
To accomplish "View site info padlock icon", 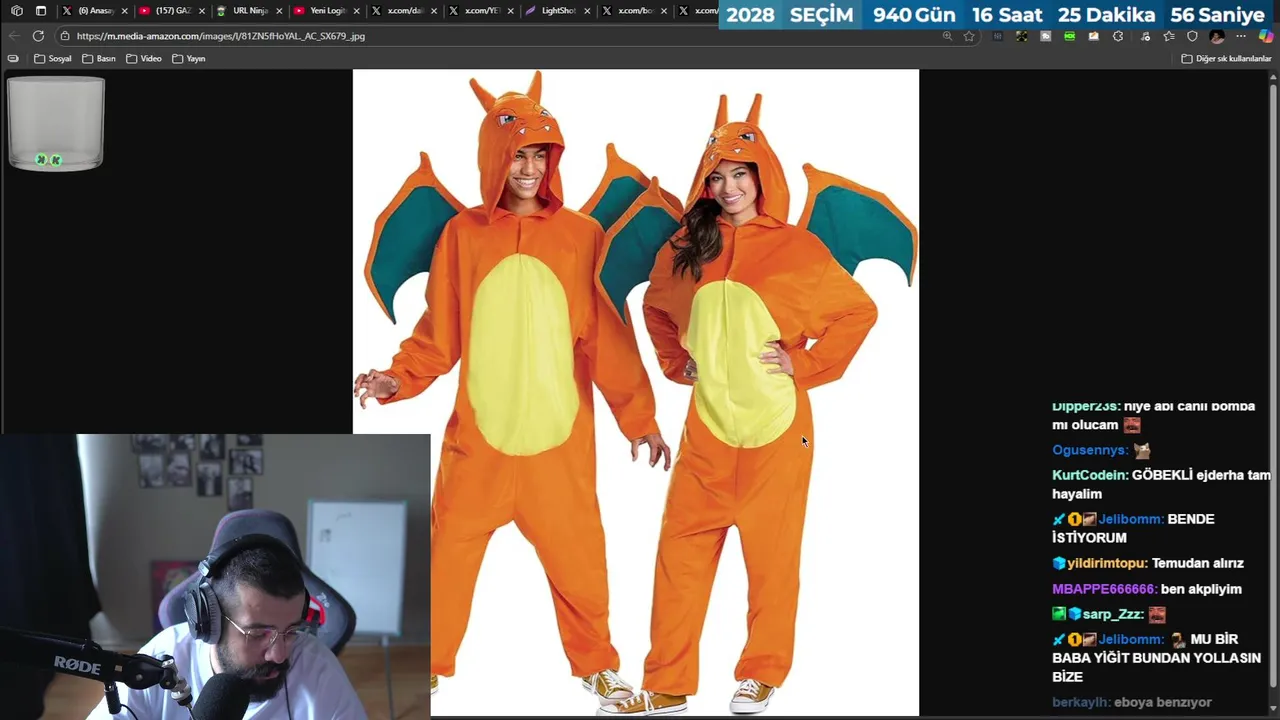I will coord(64,36).
